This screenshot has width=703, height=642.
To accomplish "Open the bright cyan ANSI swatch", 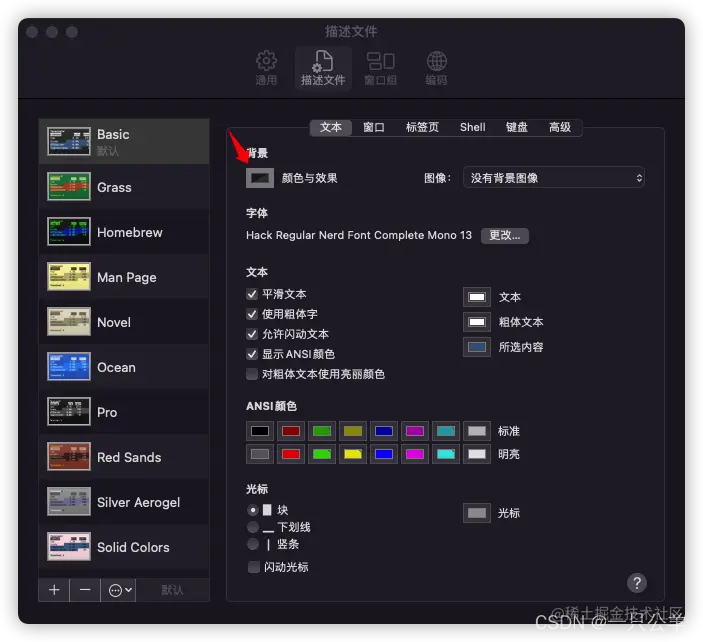I will point(446,454).
